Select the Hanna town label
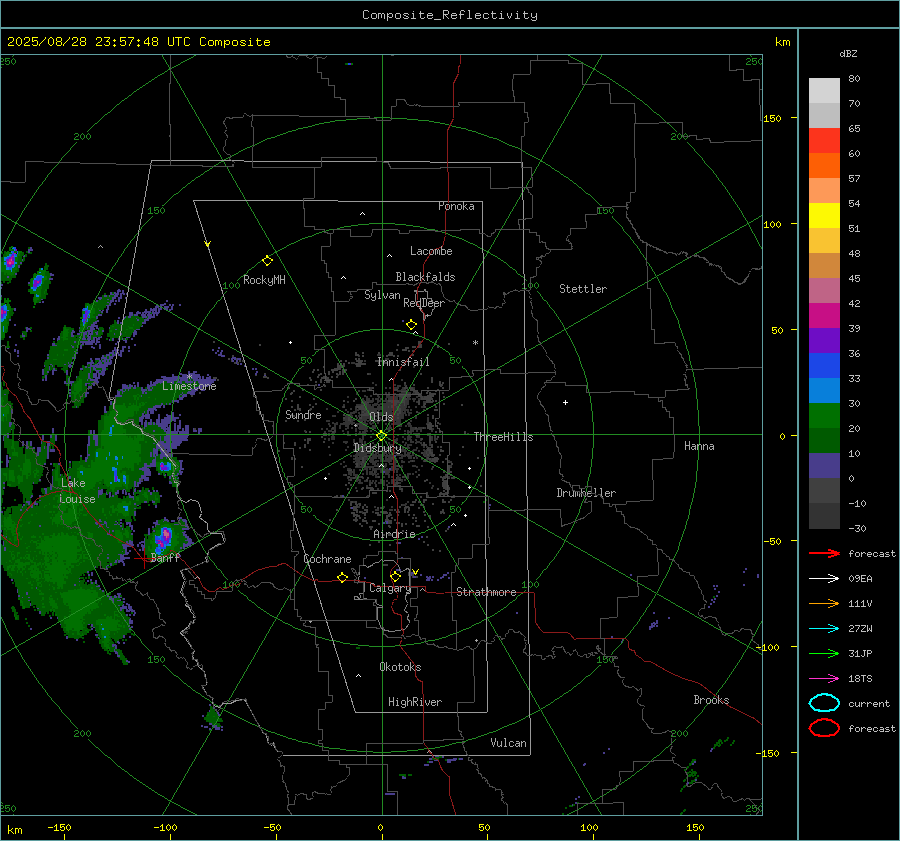This screenshot has height=841, width=900. pos(699,446)
